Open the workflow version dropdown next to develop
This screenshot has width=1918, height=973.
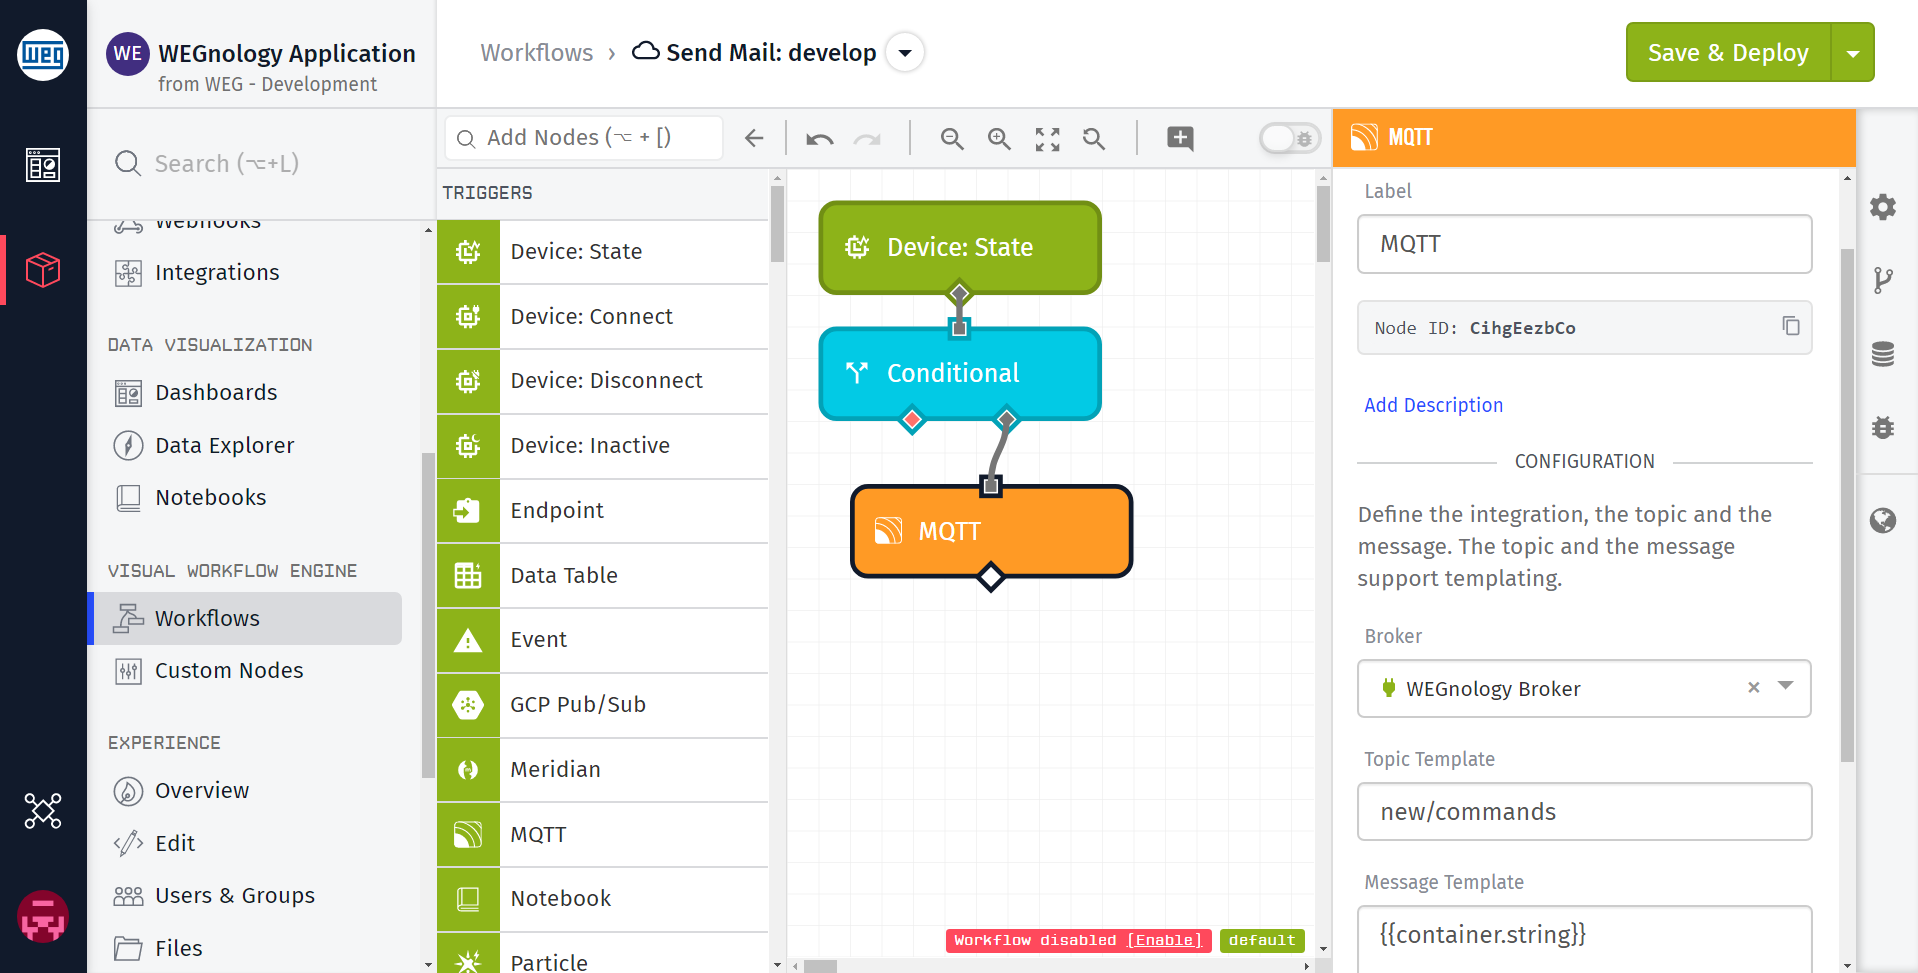coord(905,52)
